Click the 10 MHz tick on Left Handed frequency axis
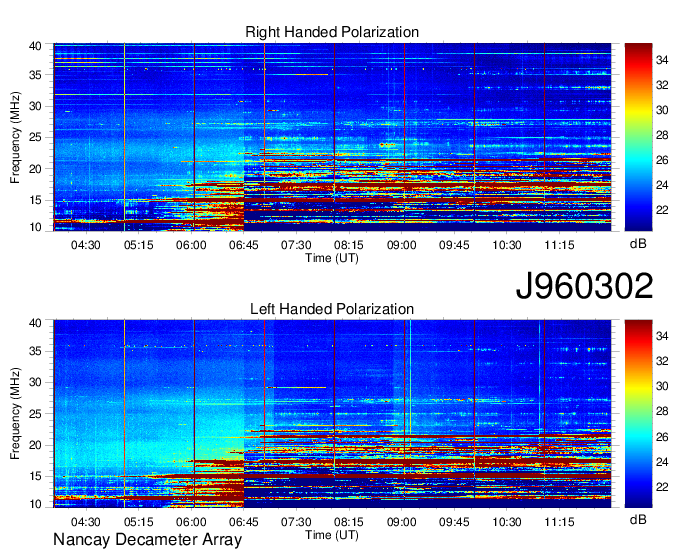The image size is (680, 552). [x=35, y=504]
